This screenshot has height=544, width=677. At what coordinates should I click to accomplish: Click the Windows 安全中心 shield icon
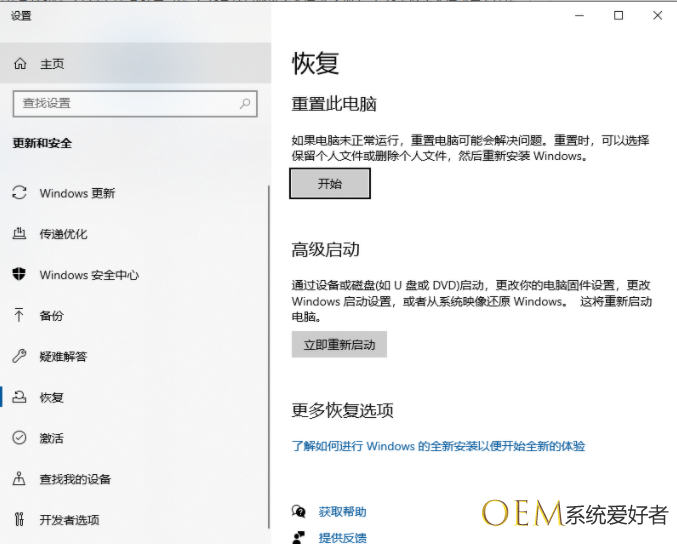coord(19,275)
